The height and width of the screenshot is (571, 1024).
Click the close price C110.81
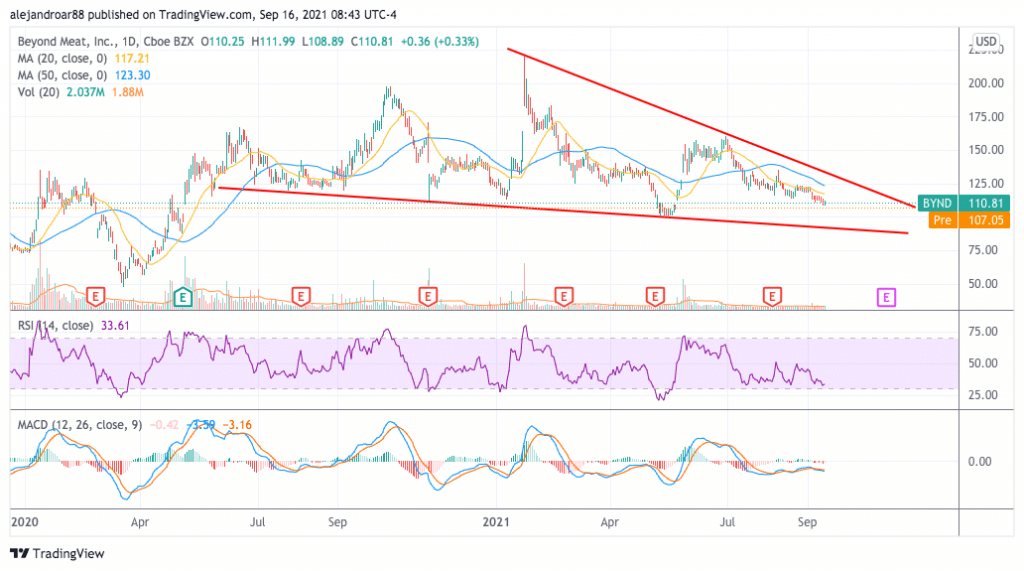[x=372, y=41]
